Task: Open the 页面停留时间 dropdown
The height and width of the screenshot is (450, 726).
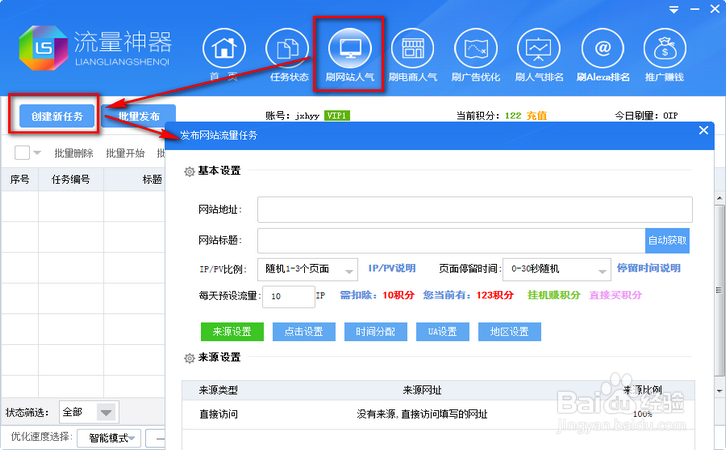Action: tap(557, 269)
